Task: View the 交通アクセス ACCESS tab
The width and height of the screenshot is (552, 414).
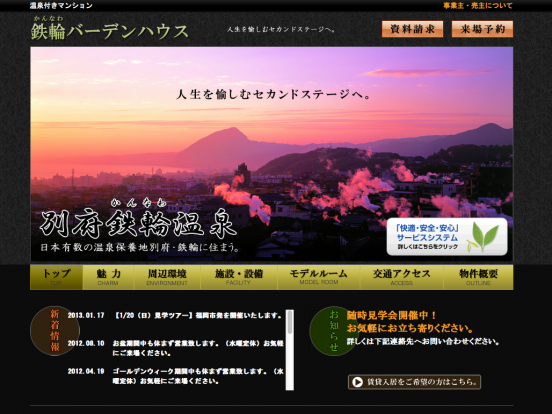Action: click(x=401, y=277)
